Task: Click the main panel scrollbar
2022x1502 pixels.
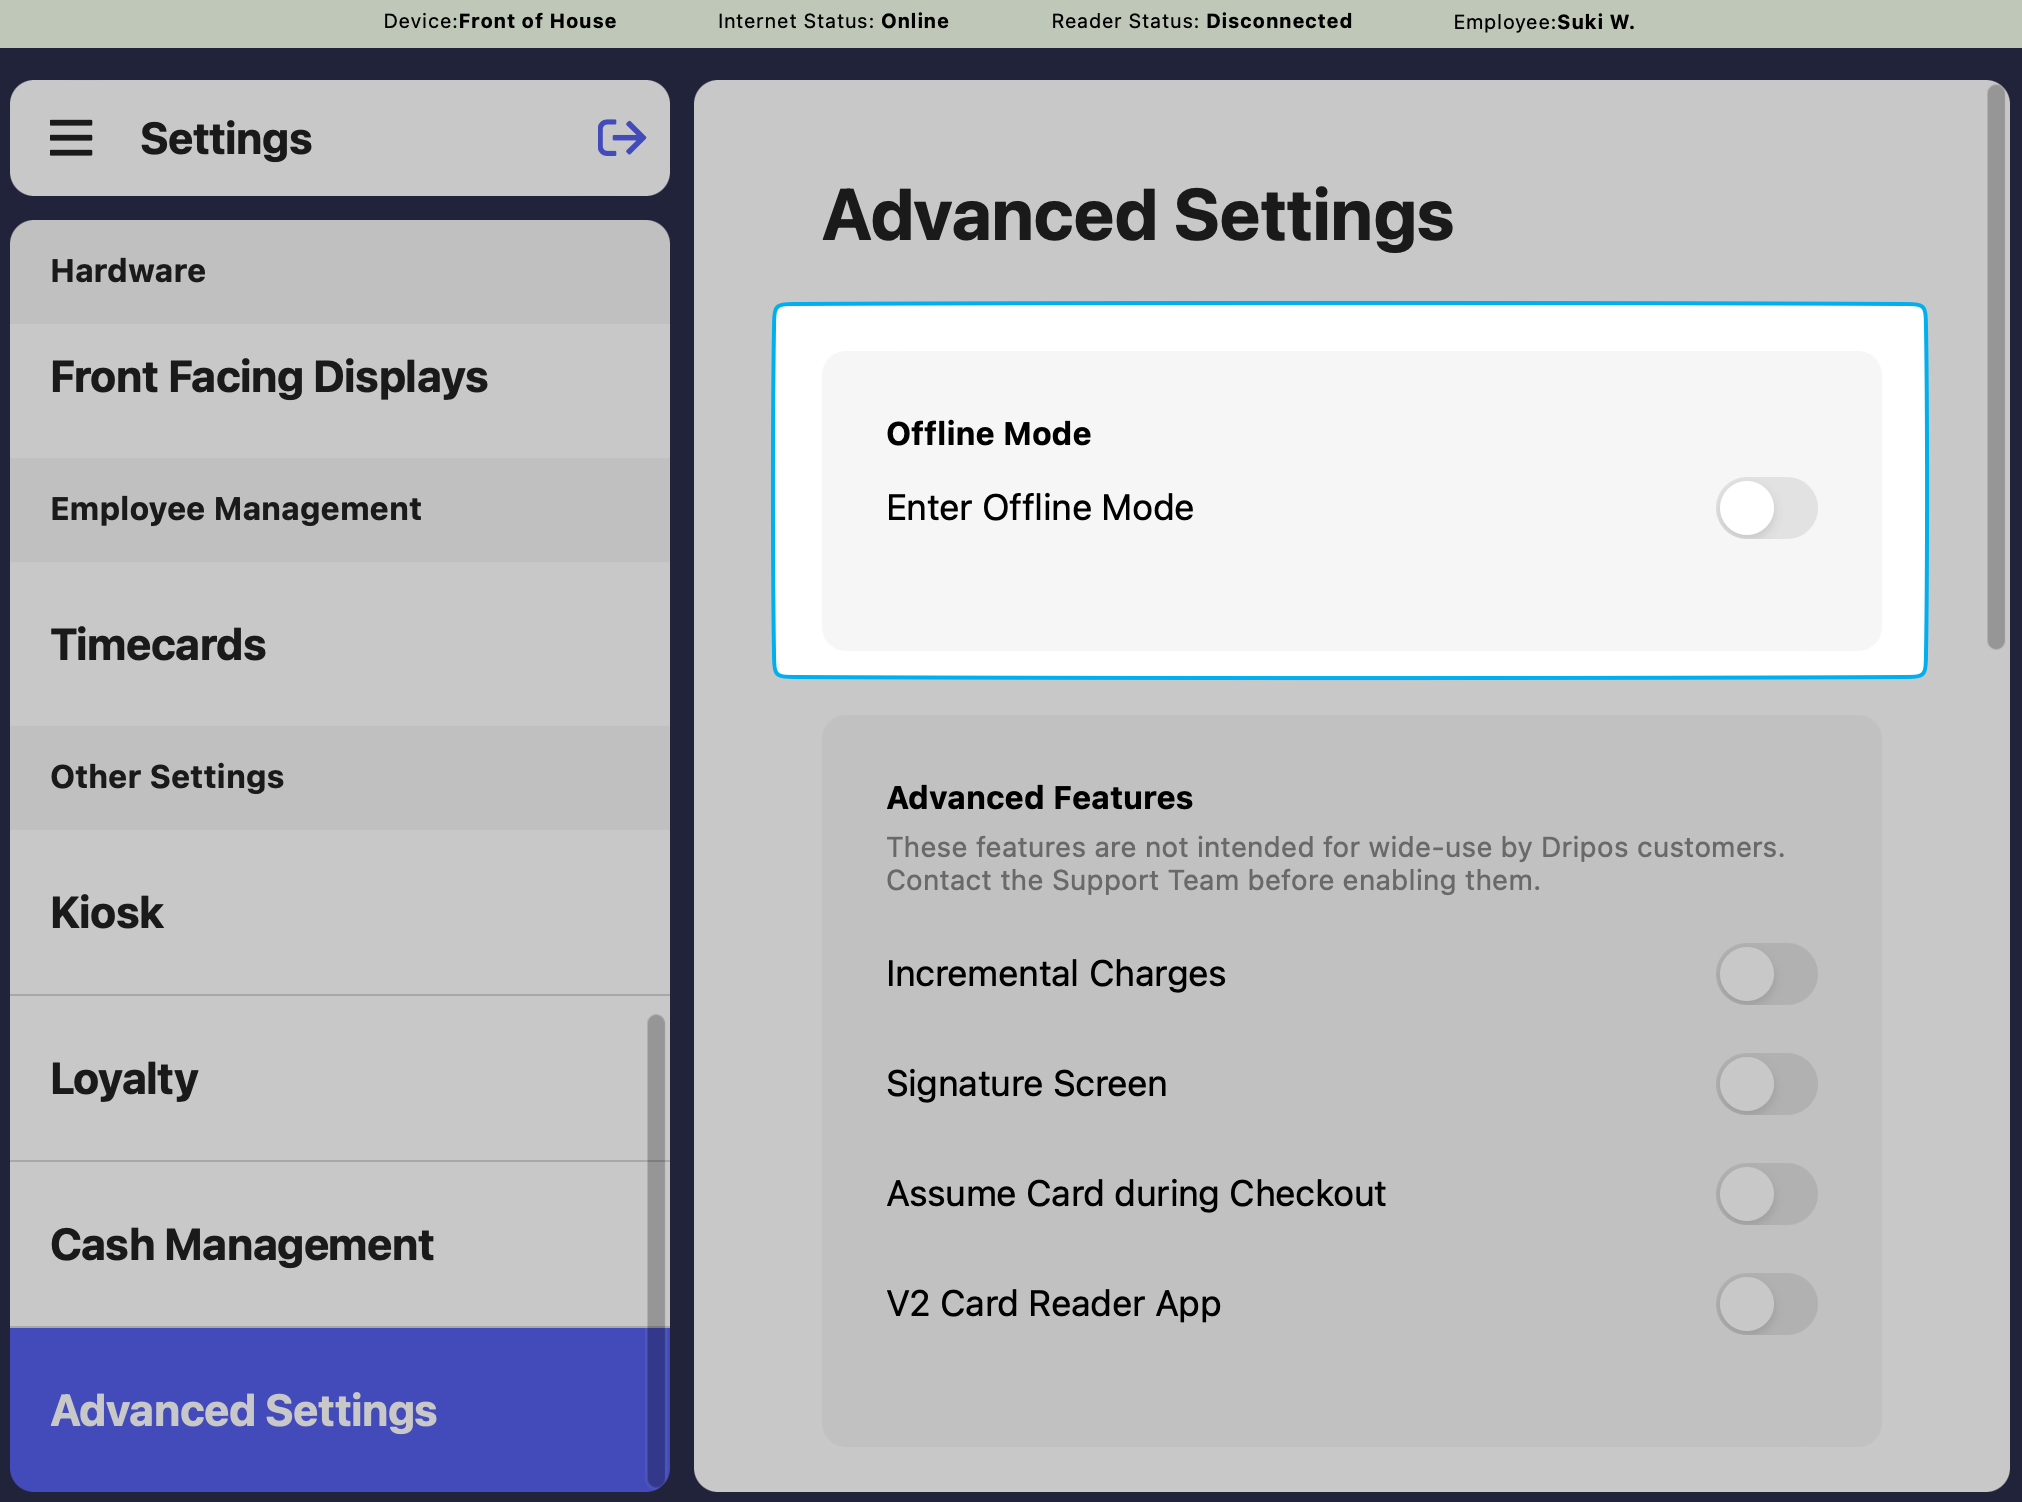Action: tap(1996, 368)
